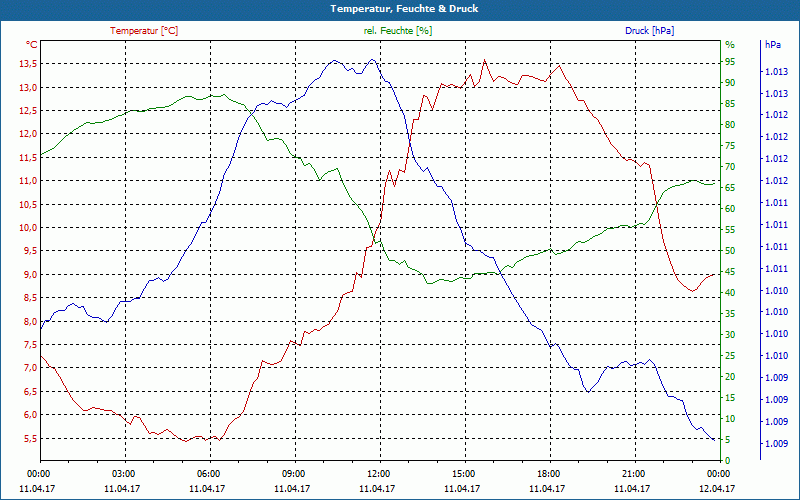
Task: Click the '13,5' temperature axis tick
Action: (x=28, y=64)
